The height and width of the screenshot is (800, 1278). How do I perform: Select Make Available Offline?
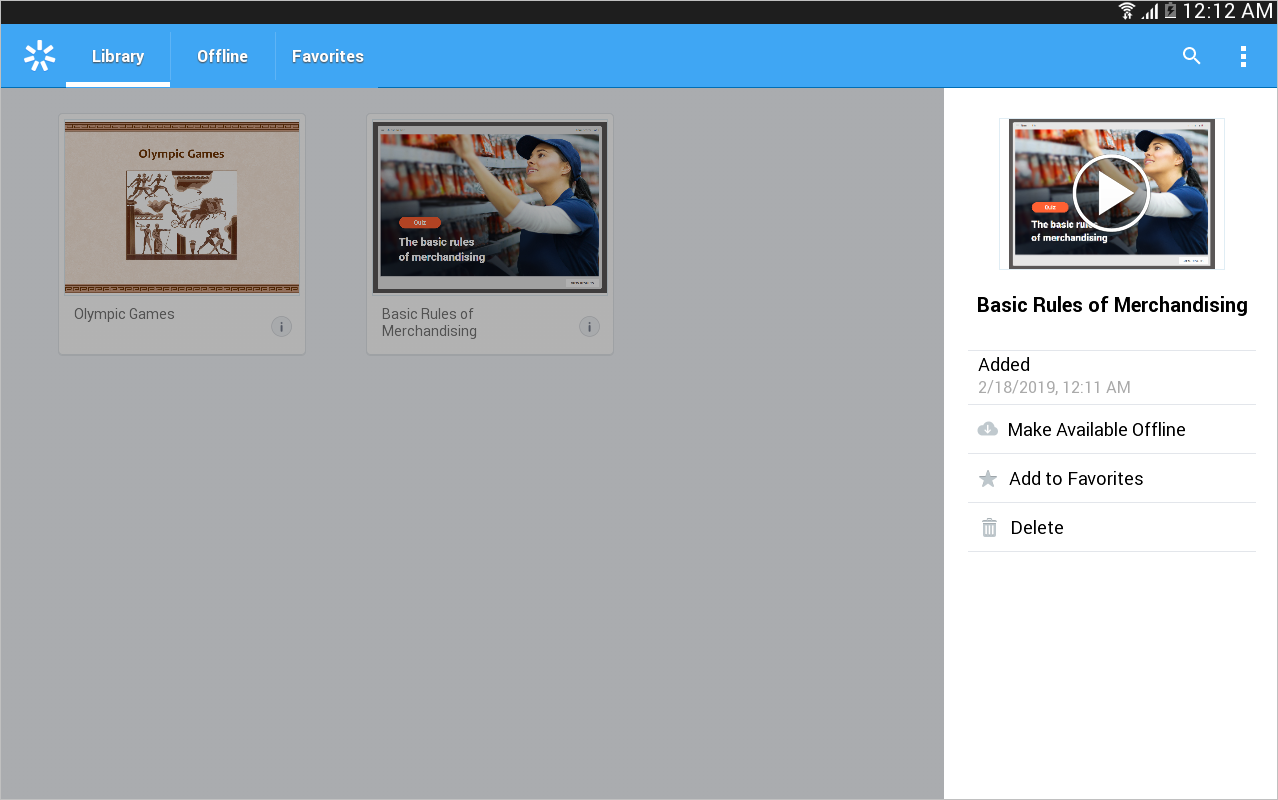tap(1096, 430)
